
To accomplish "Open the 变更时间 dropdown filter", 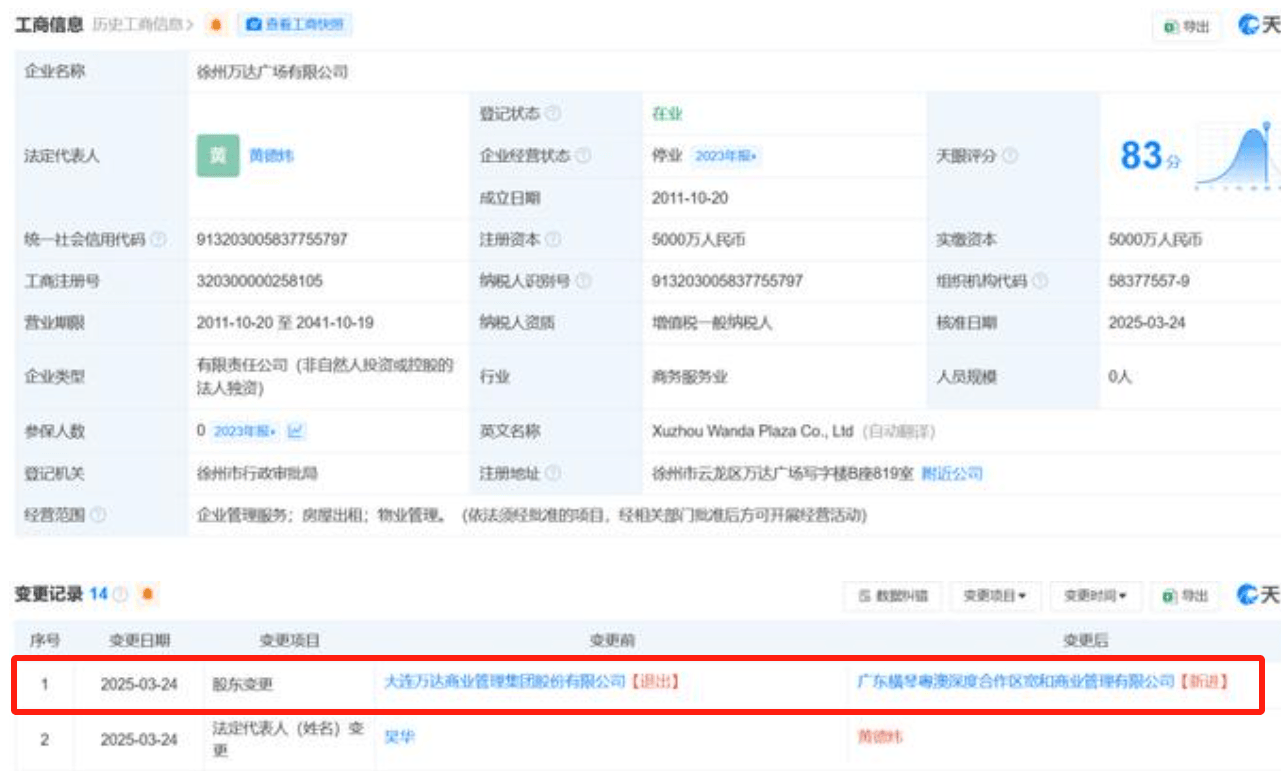I will 1095,596.
